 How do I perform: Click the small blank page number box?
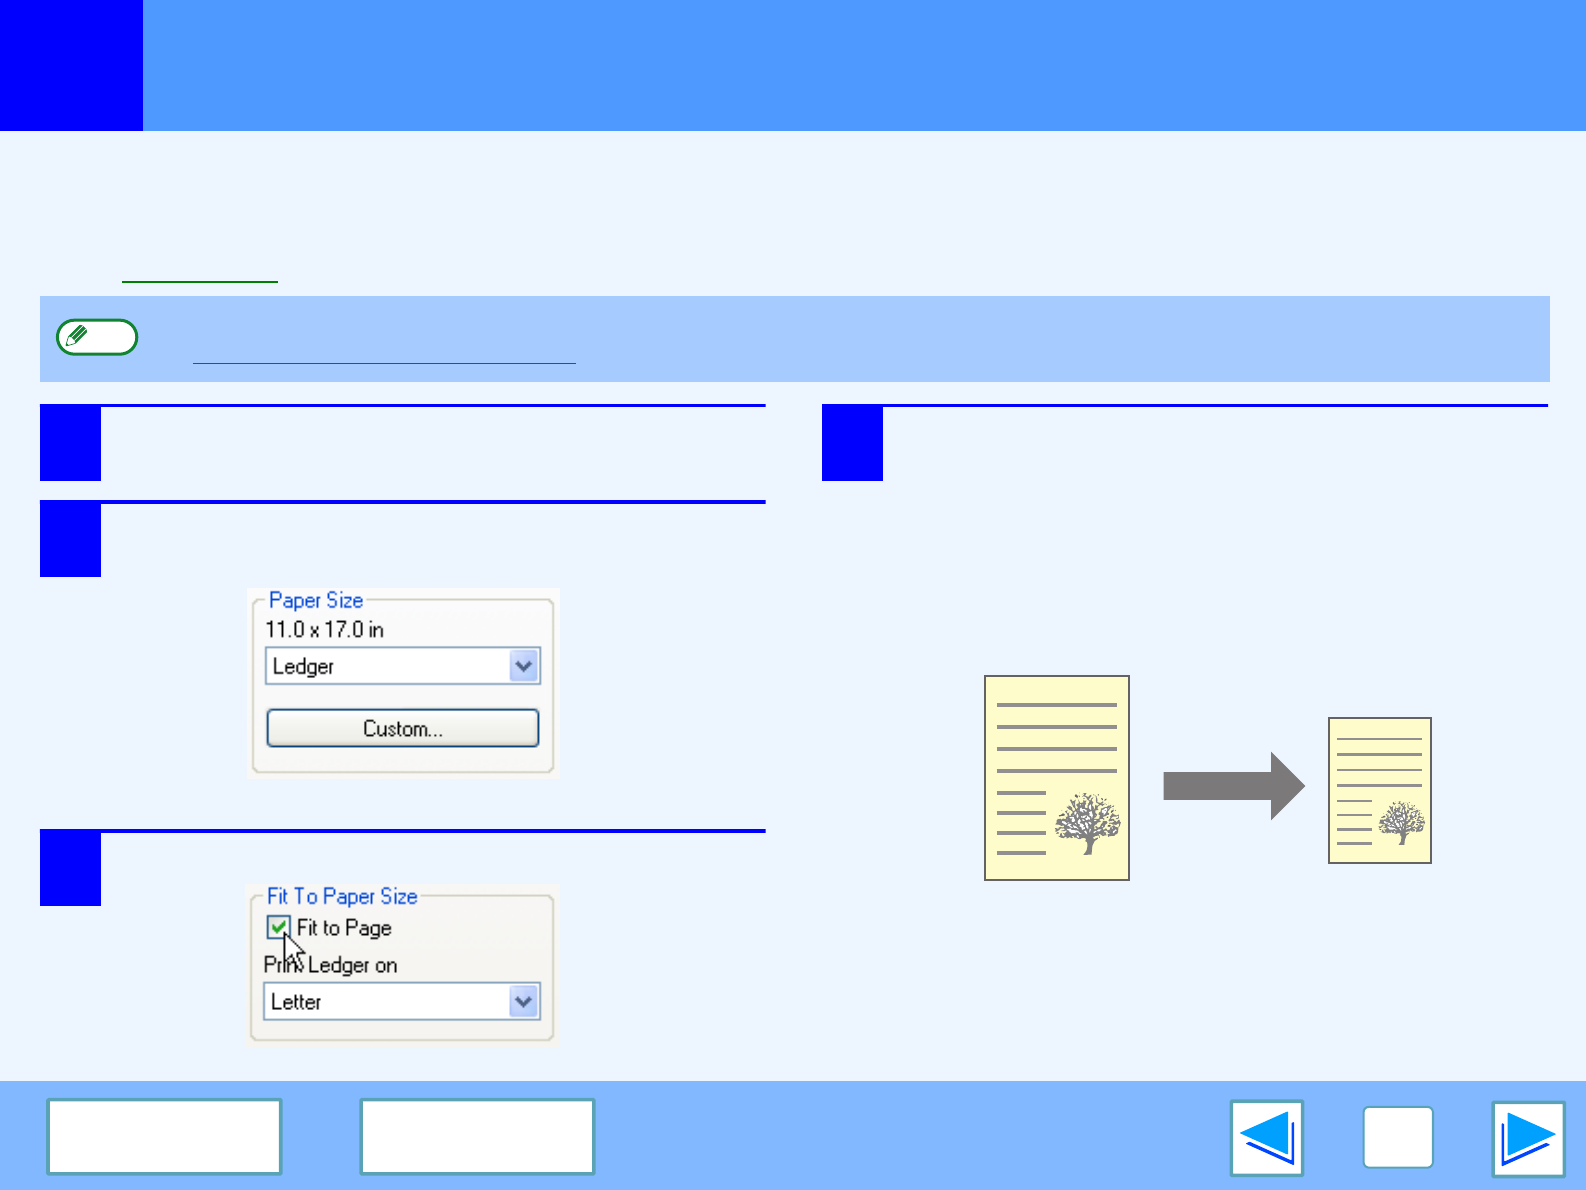[1397, 1137]
